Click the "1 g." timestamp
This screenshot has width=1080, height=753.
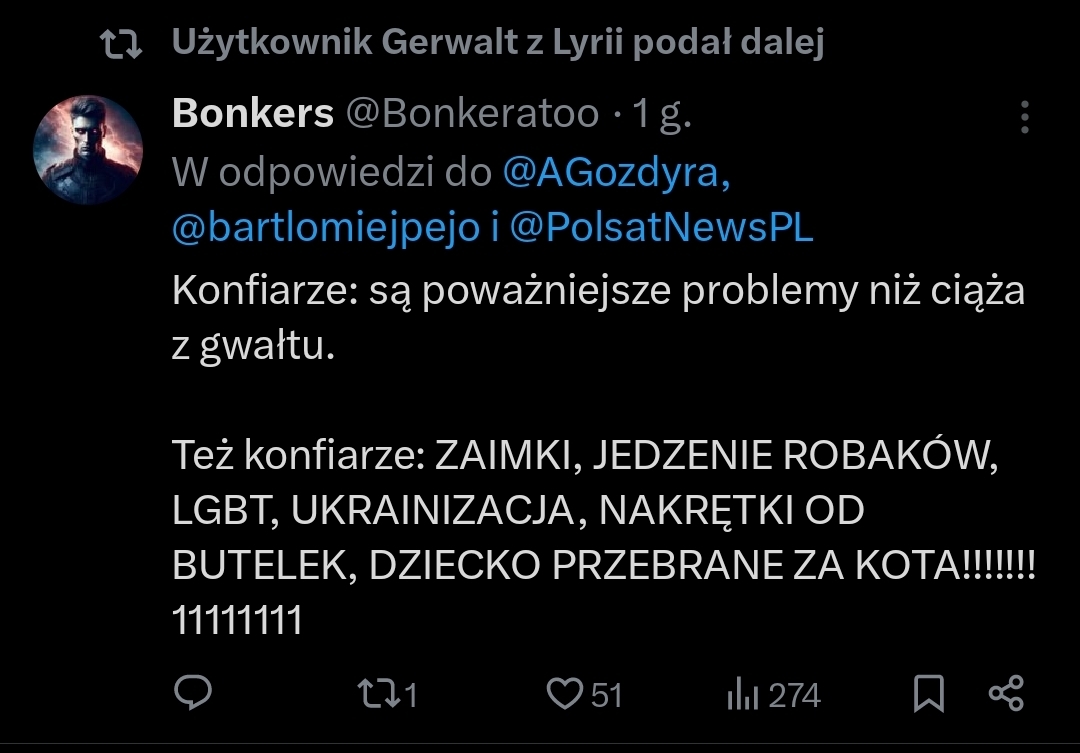click(662, 114)
